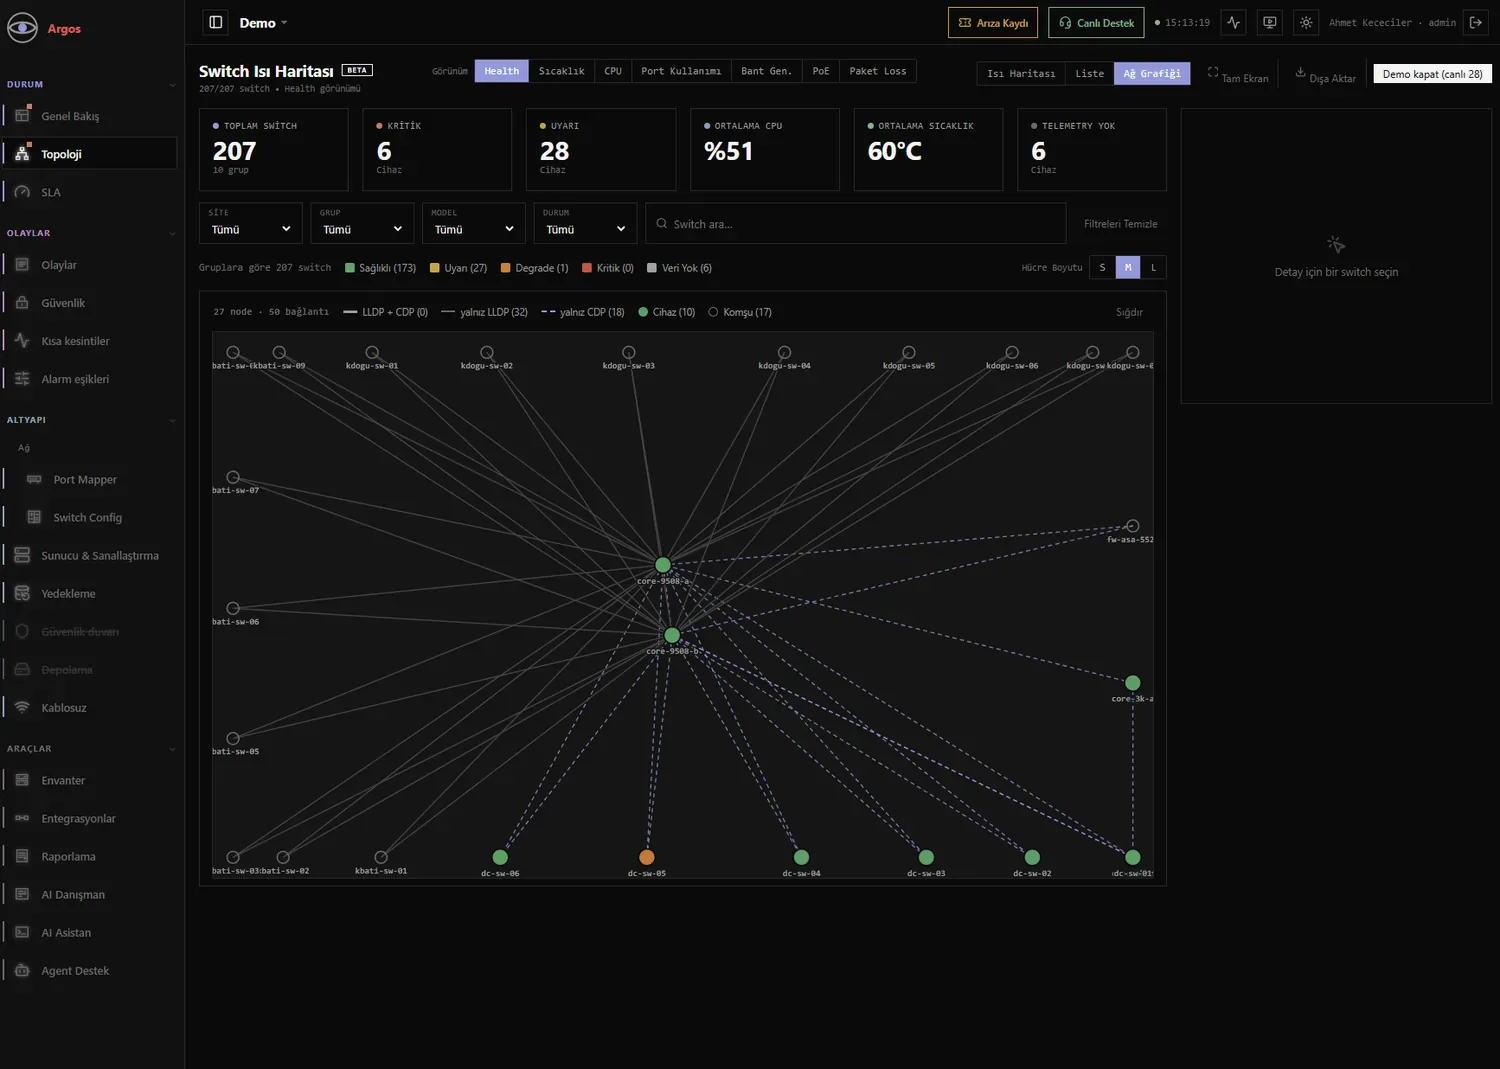Open SLA gauge icon
The height and width of the screenshot is (1069, 1500).
pos(22,191)
